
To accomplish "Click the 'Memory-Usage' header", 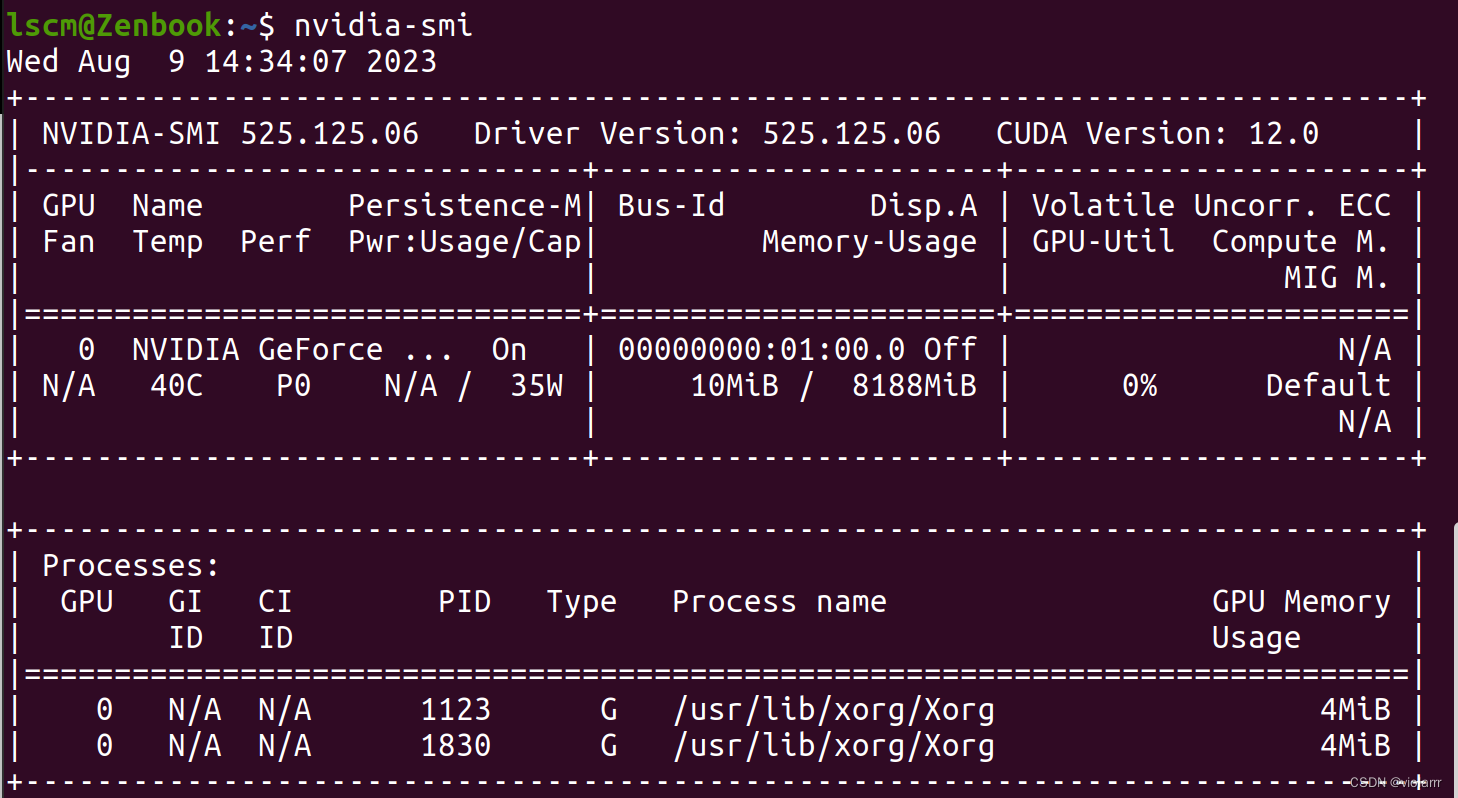I will coord(869,242).
